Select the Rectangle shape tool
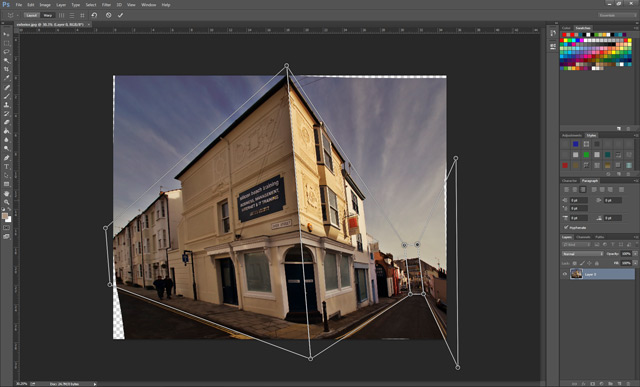The image size is (640, 387). 7,184
